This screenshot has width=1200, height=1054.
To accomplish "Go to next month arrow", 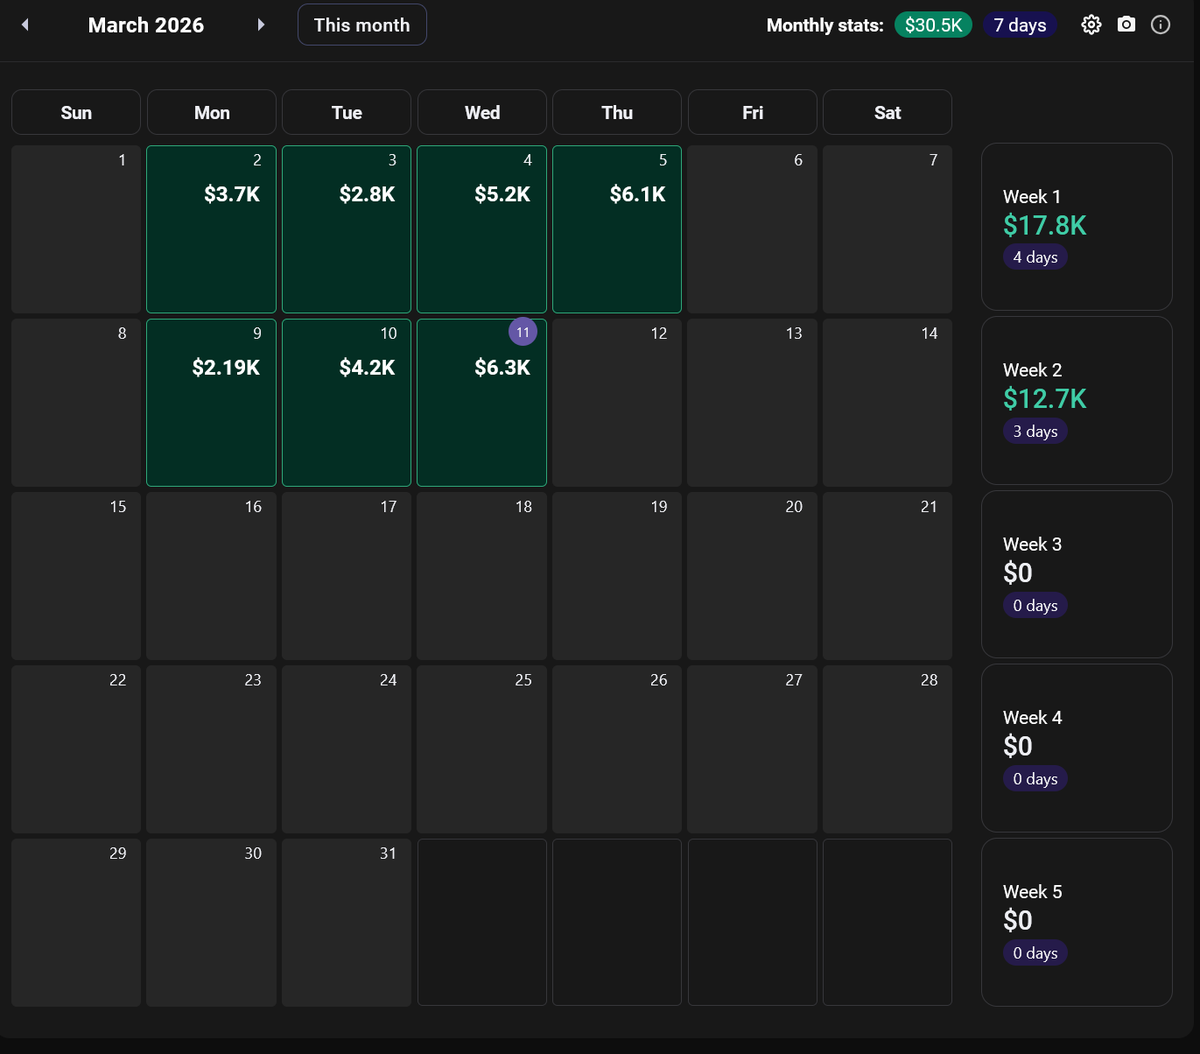I will click(x=261, y=25).
